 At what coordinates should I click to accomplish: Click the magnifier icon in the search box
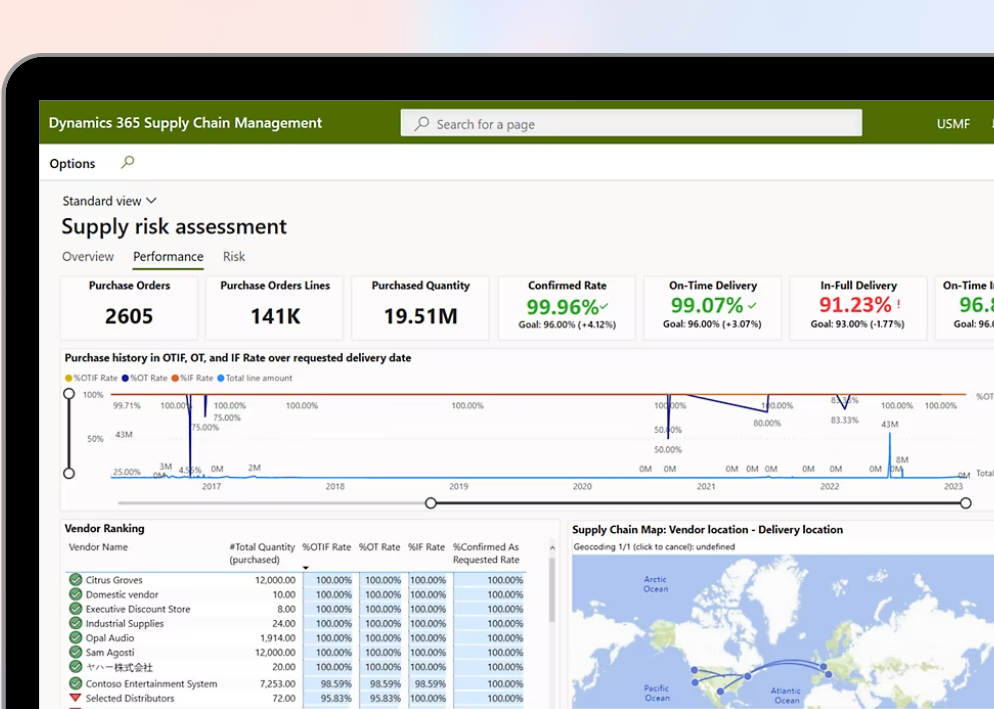[422, 124]
